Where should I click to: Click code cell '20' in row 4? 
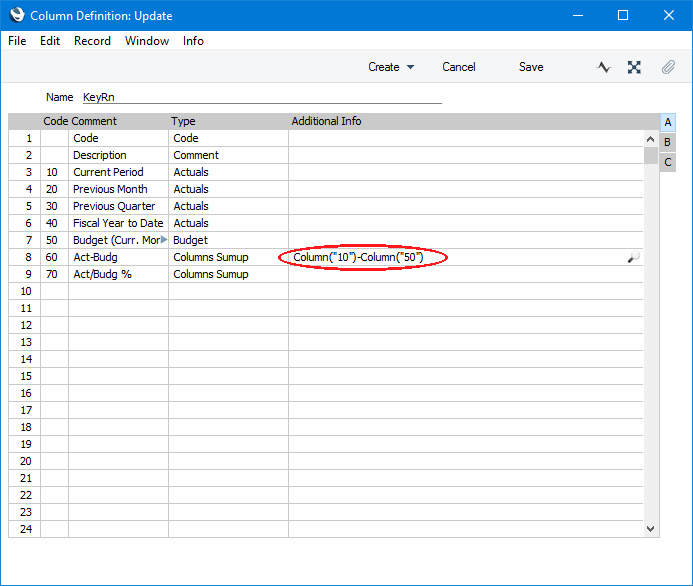[54, 189]
